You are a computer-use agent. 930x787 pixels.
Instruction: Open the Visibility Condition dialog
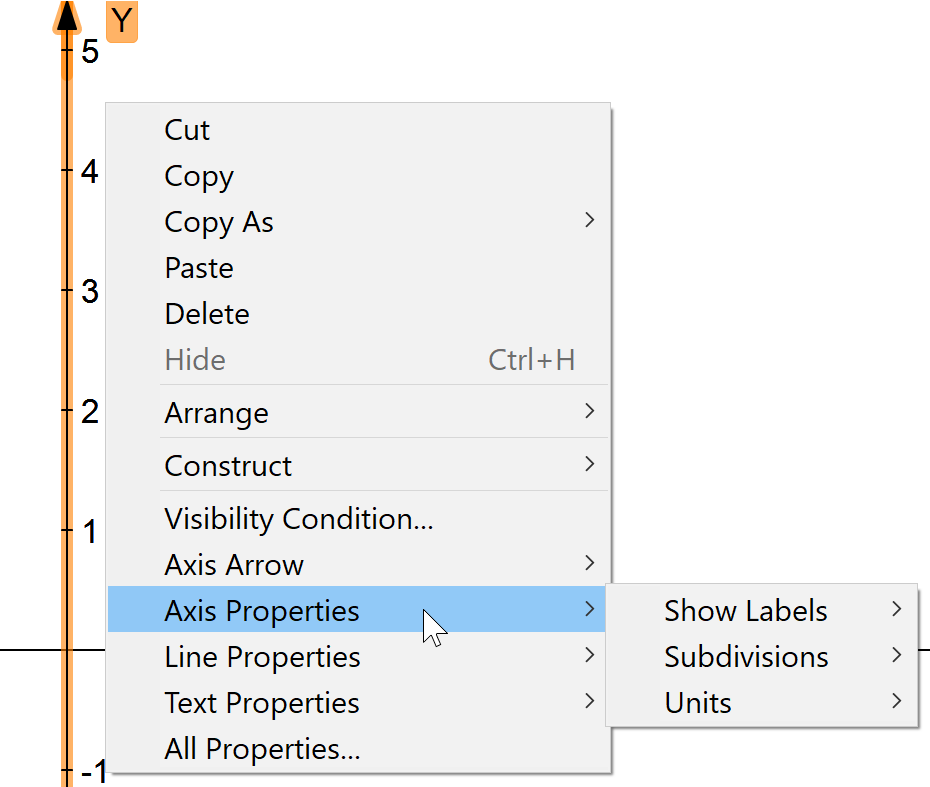(x=299, y=518)
